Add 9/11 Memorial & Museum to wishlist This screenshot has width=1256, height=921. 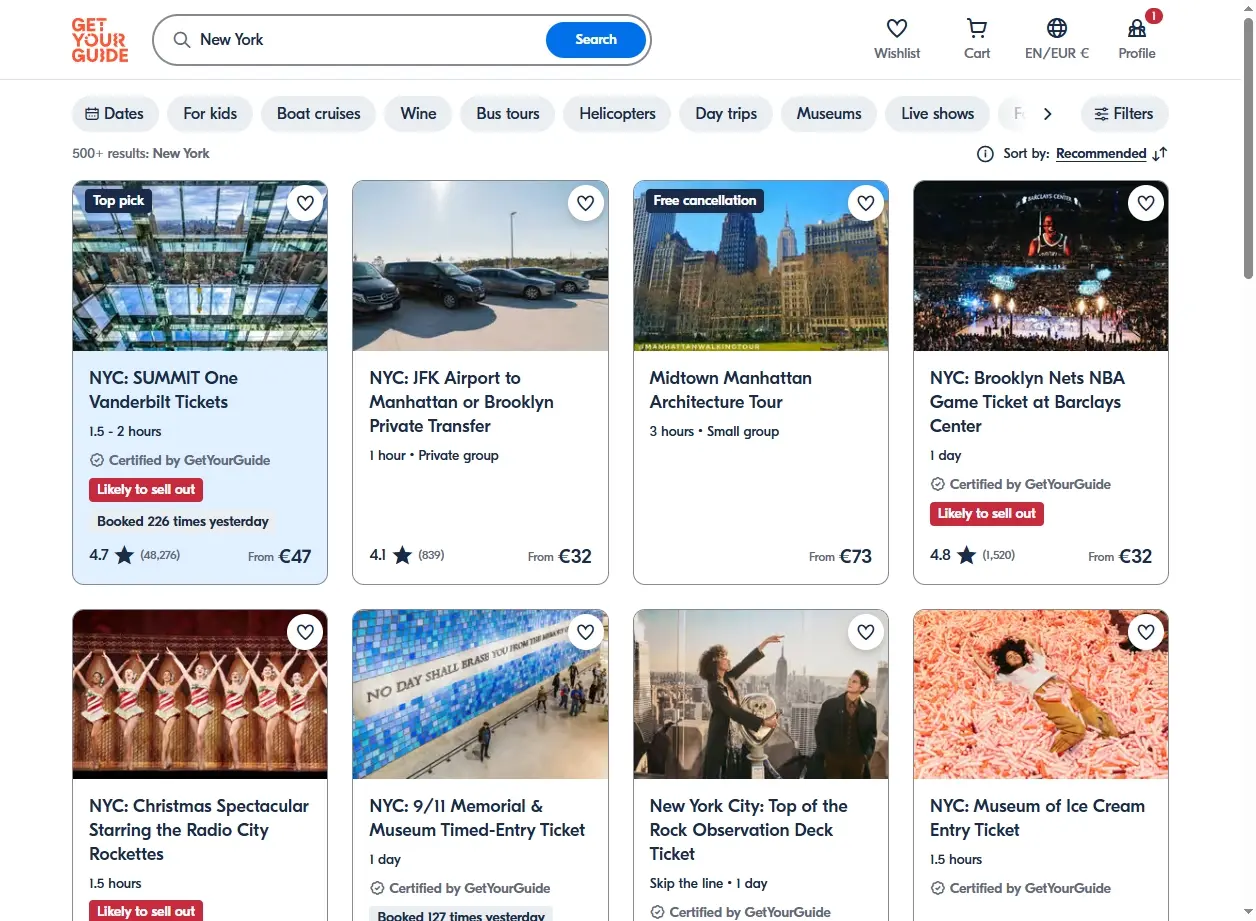tap(586, 632)
